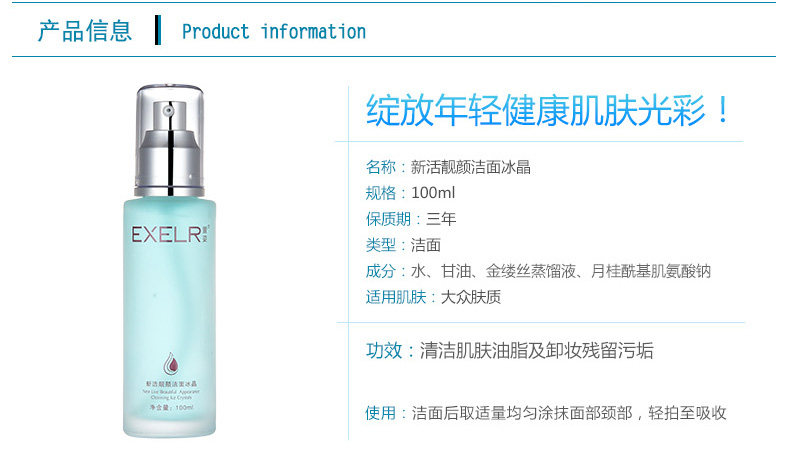Click the transparent bottle cap
The height and width of the screenshot is (456, 790).
point(170,141)
